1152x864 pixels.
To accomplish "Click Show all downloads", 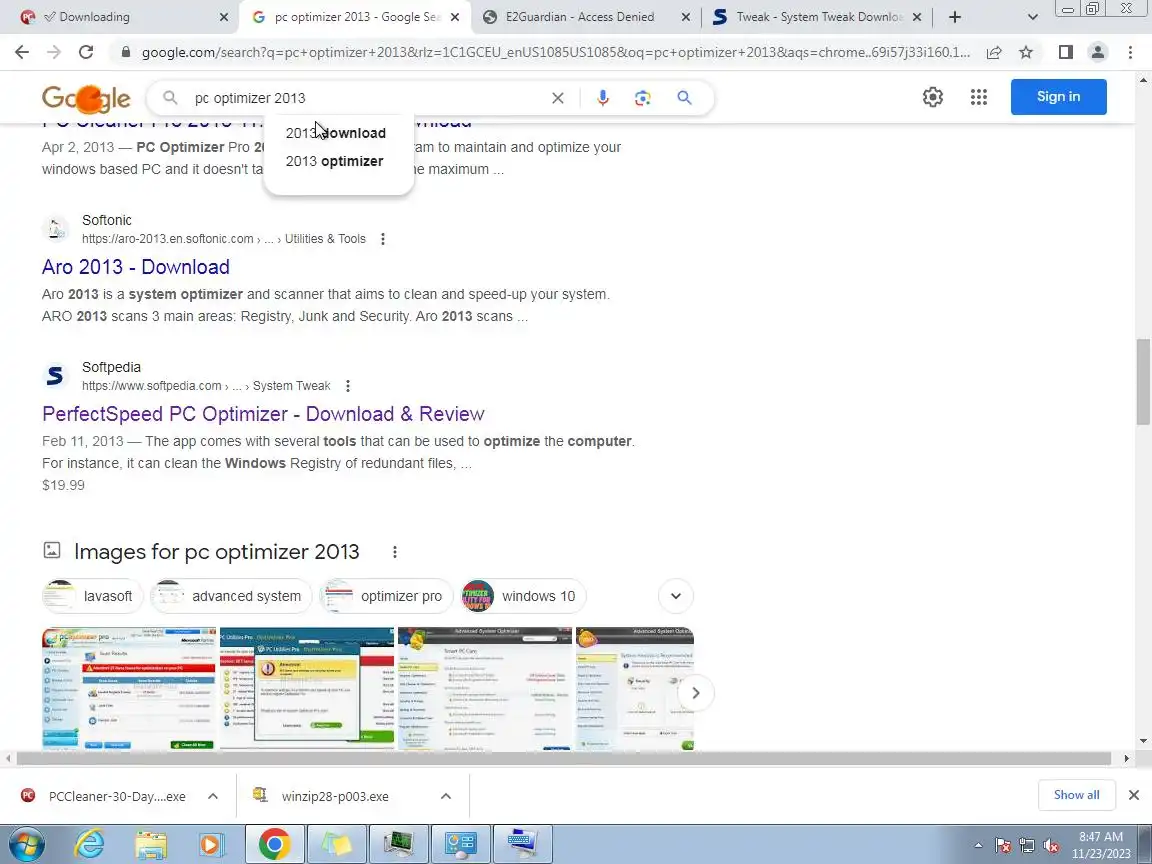I will [x=1076, y=795].
